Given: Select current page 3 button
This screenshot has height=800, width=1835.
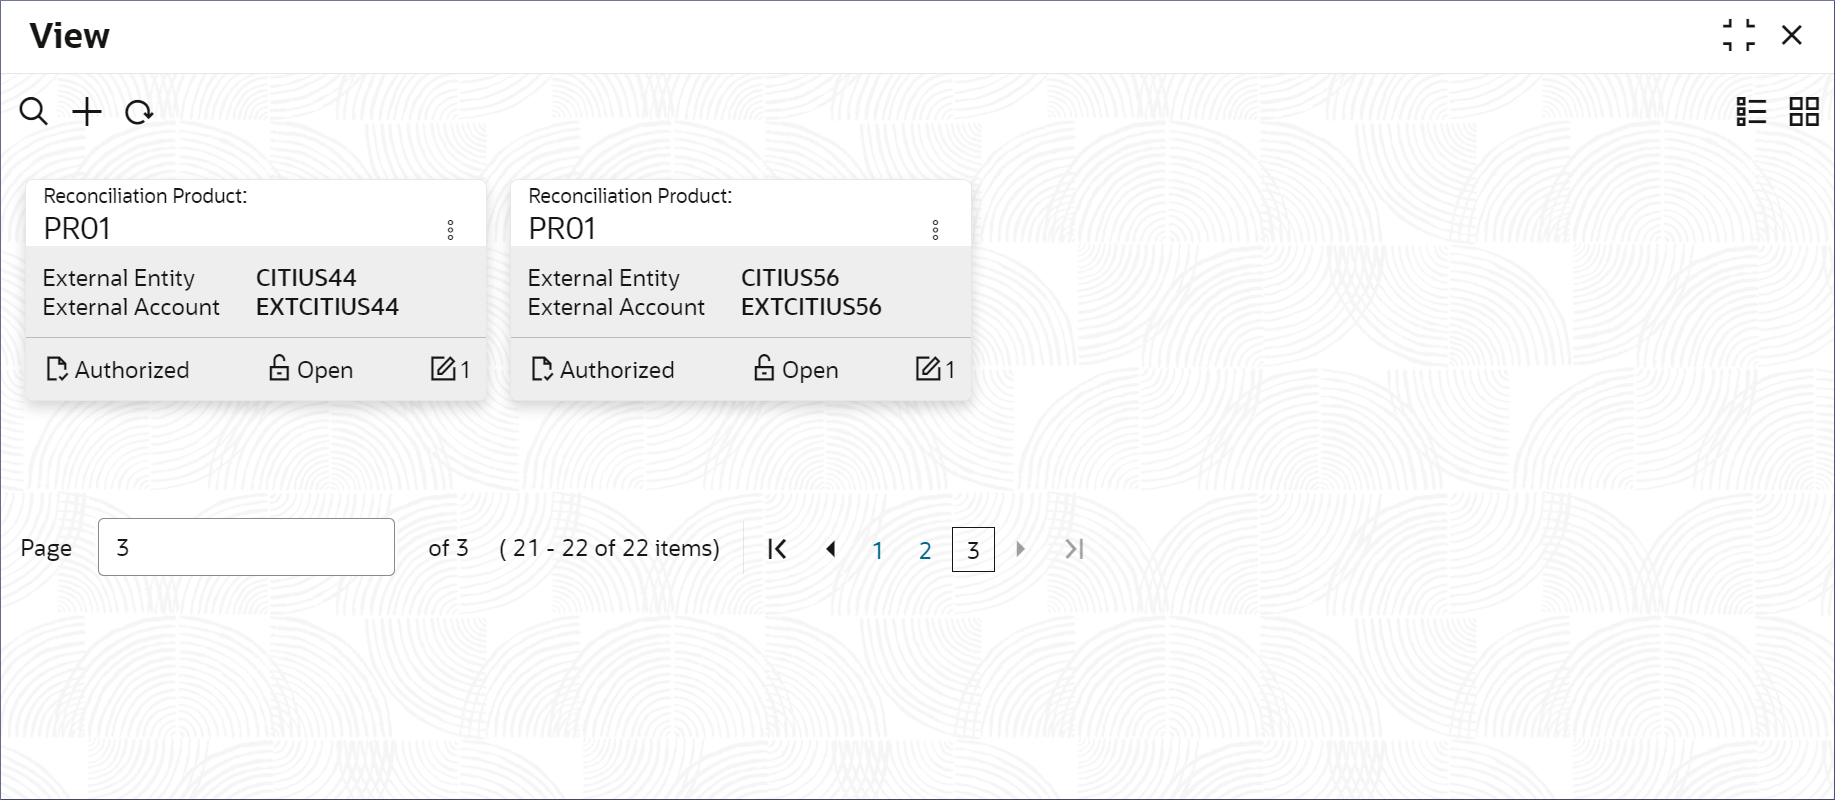Looking at the screenshot, I should 973,550.
